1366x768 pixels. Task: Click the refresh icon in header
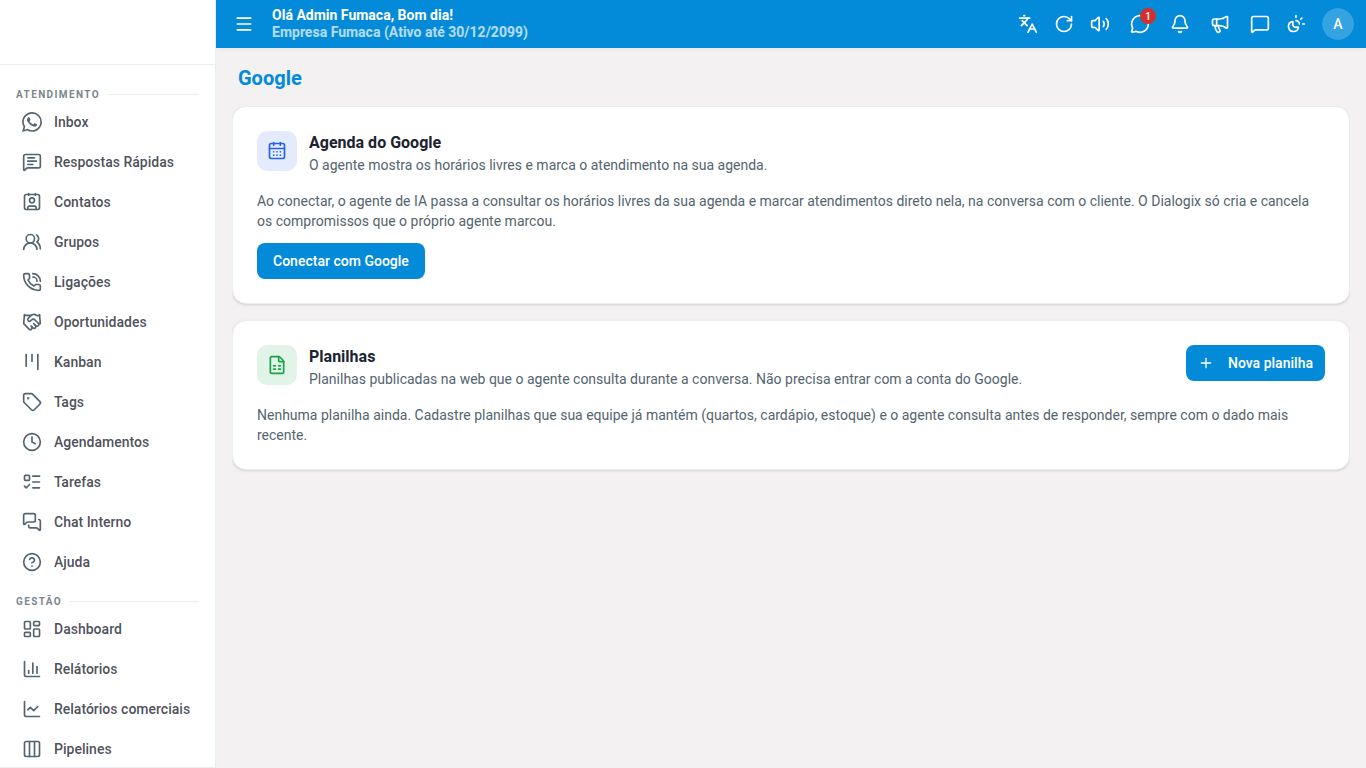1064,24
